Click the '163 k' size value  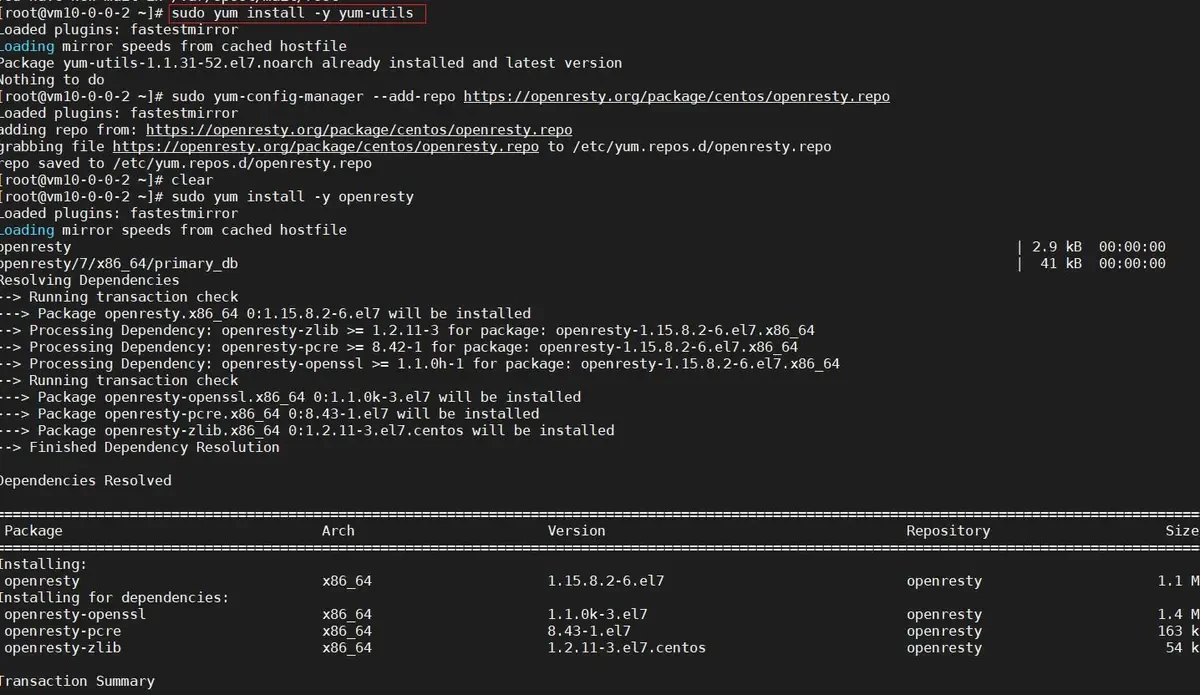click(1178, 631)
